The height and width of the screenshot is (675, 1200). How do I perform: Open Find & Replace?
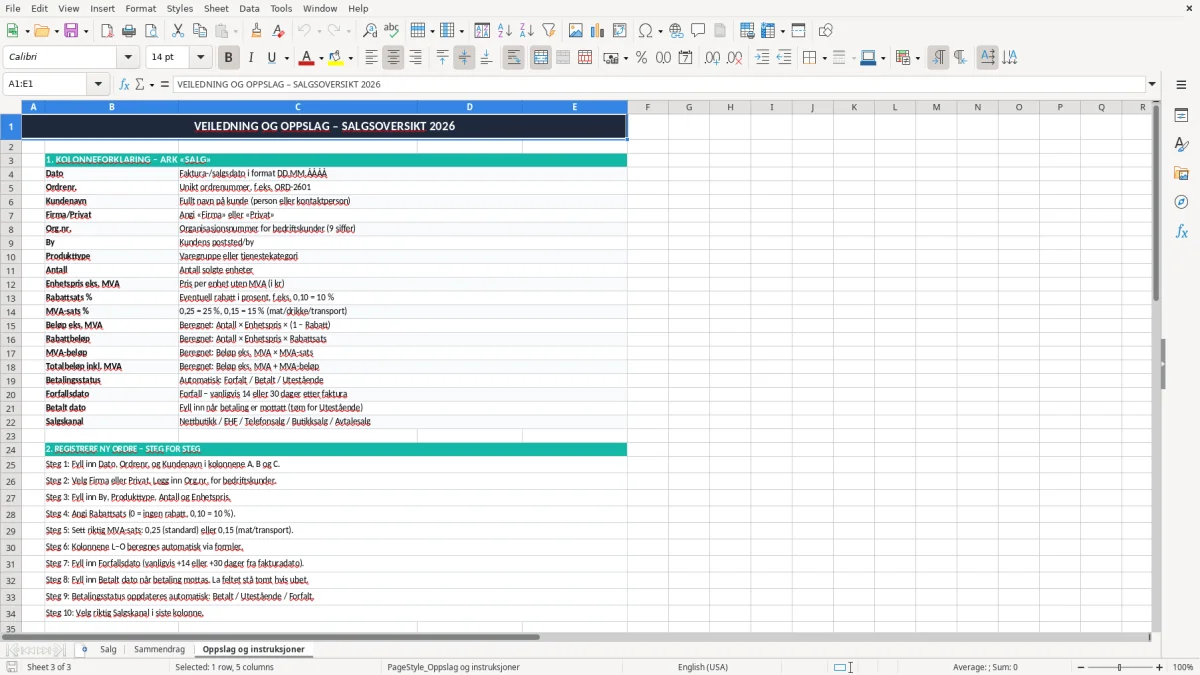point(370,31)
